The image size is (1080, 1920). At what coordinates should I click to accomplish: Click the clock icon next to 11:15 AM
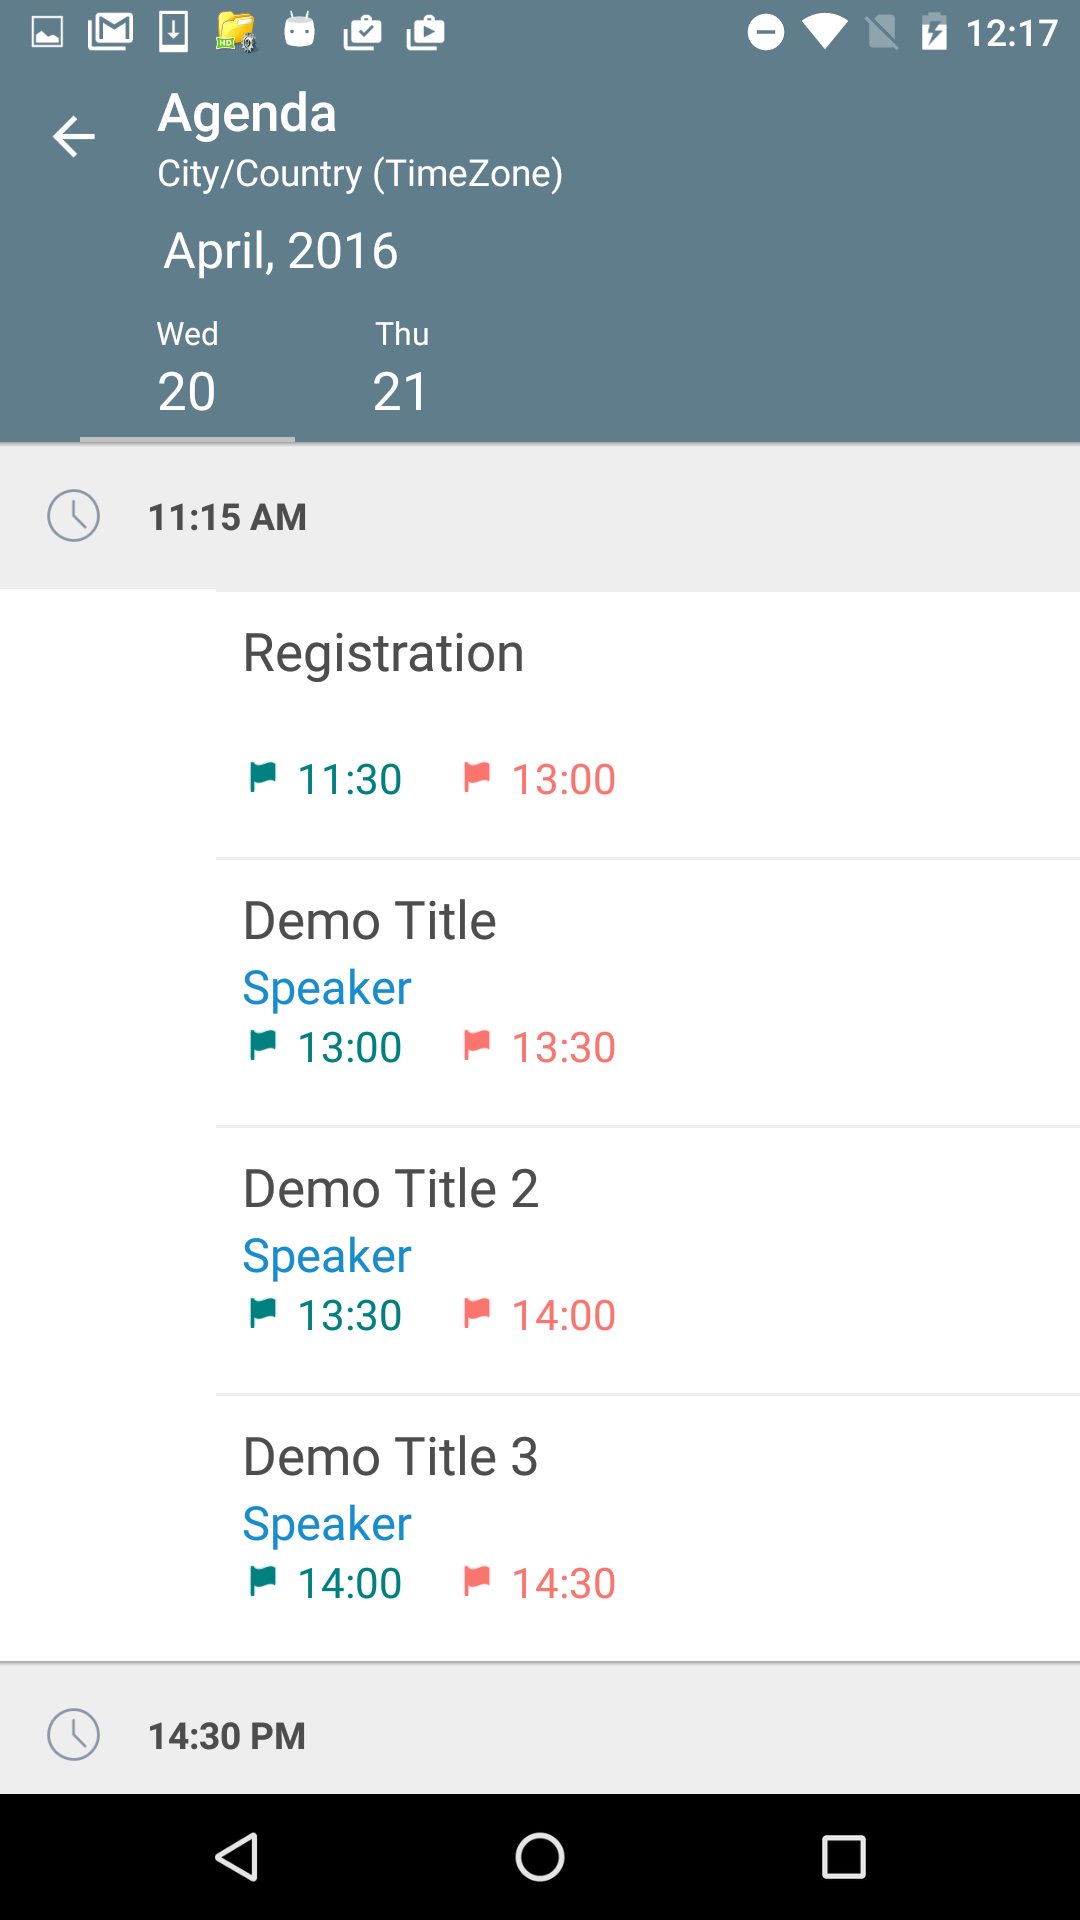[73, 516]
